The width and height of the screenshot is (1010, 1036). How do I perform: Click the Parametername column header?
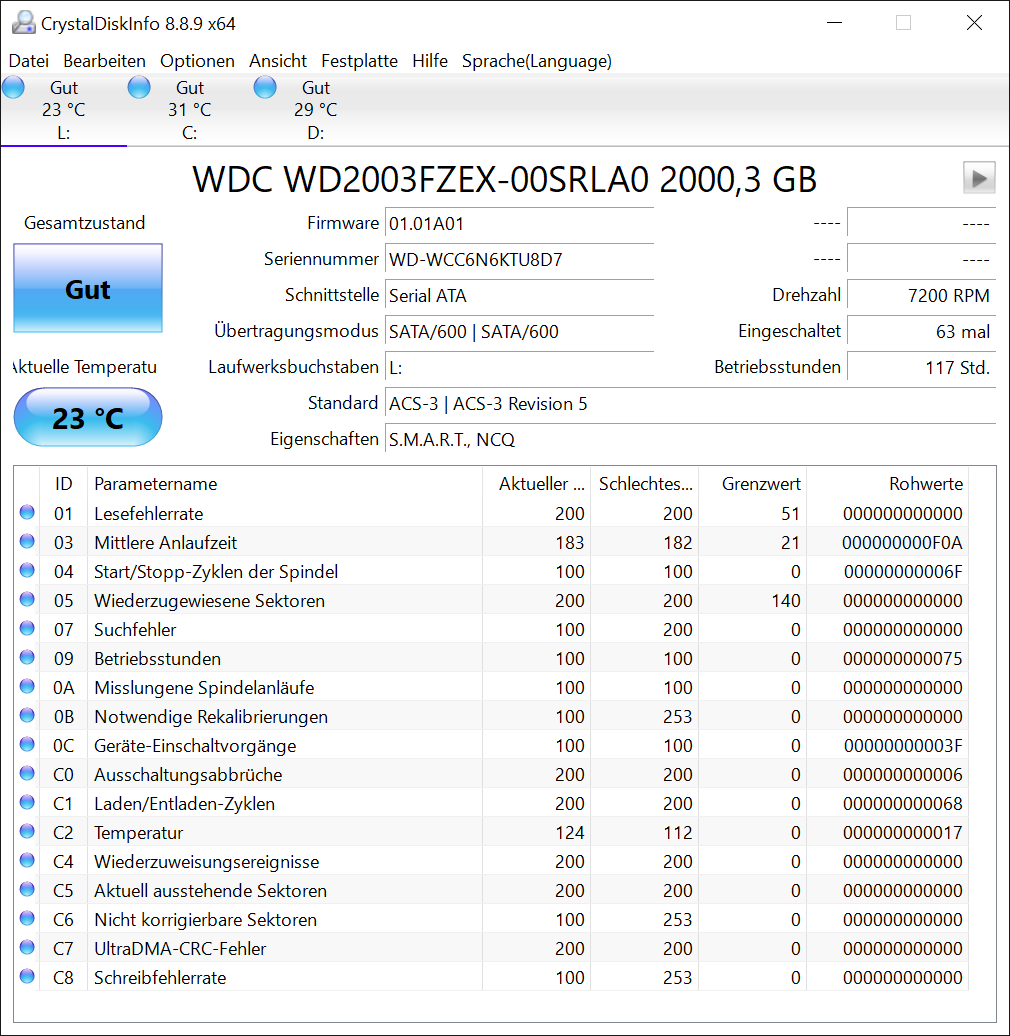point(285,484)
